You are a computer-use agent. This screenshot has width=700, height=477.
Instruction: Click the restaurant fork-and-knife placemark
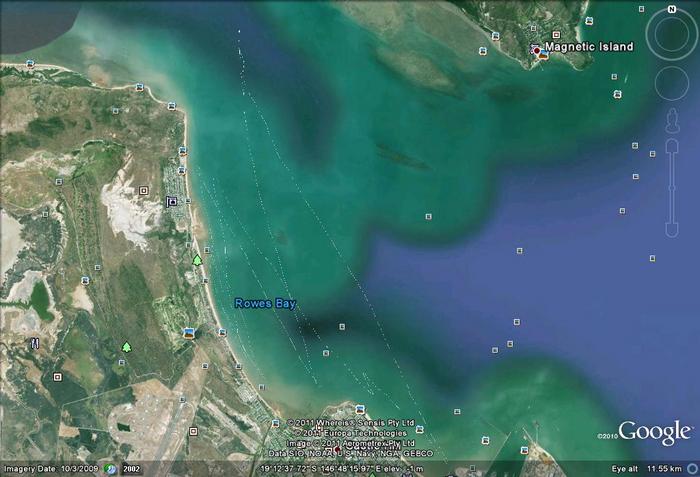(35, 342)
